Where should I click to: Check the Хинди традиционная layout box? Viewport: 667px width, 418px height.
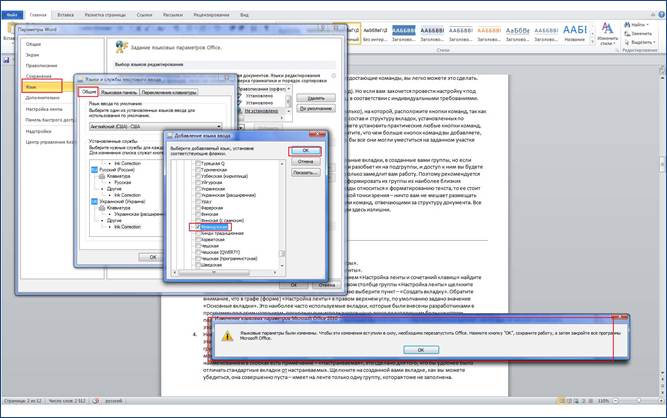(x=198, y=233)
